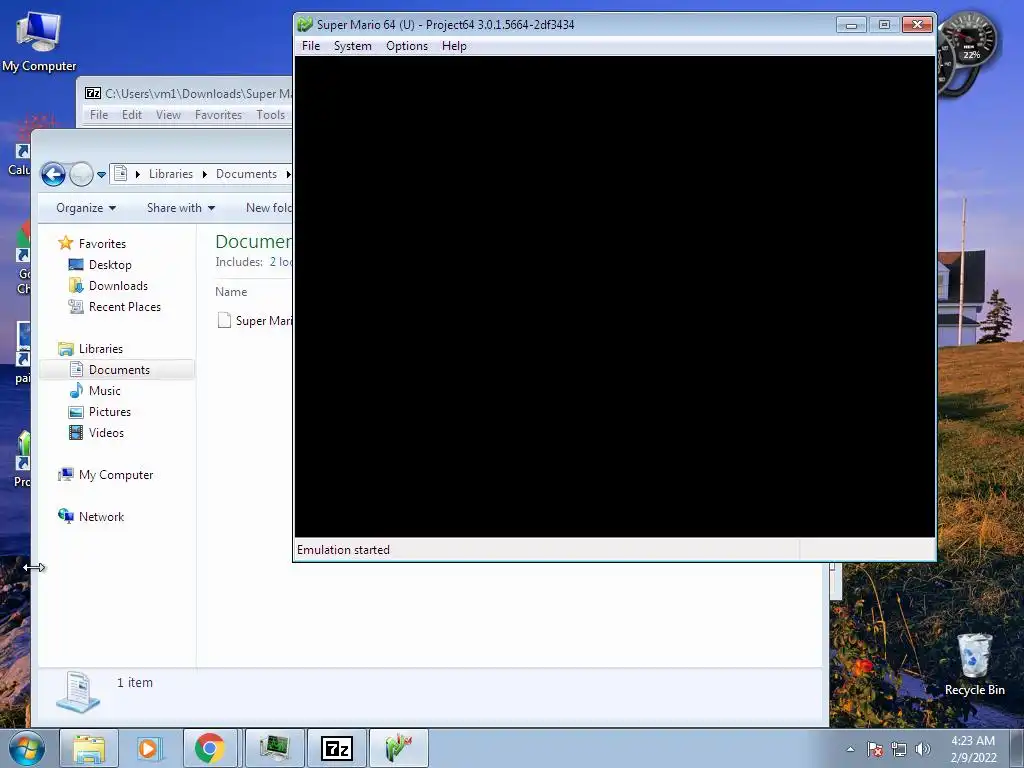Click Documents in the Explorer address bar

[x=246, y=174]
